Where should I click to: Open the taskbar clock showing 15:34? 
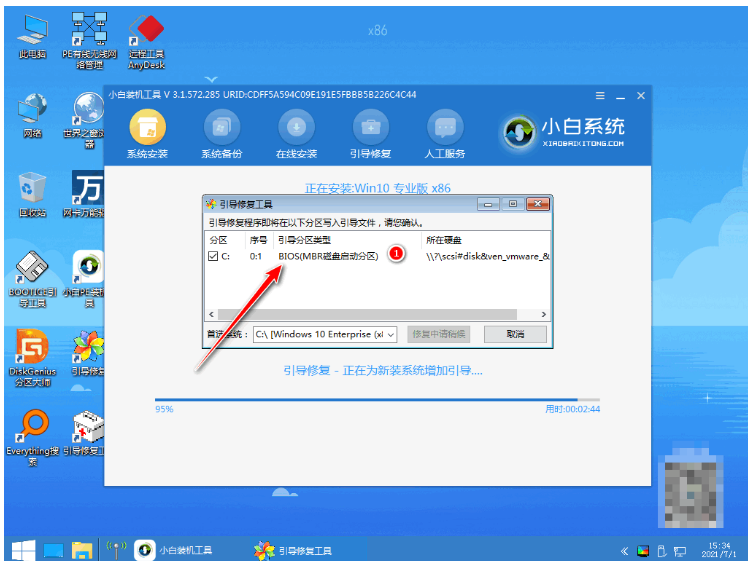pyautogui.click(x=719, y=550)
